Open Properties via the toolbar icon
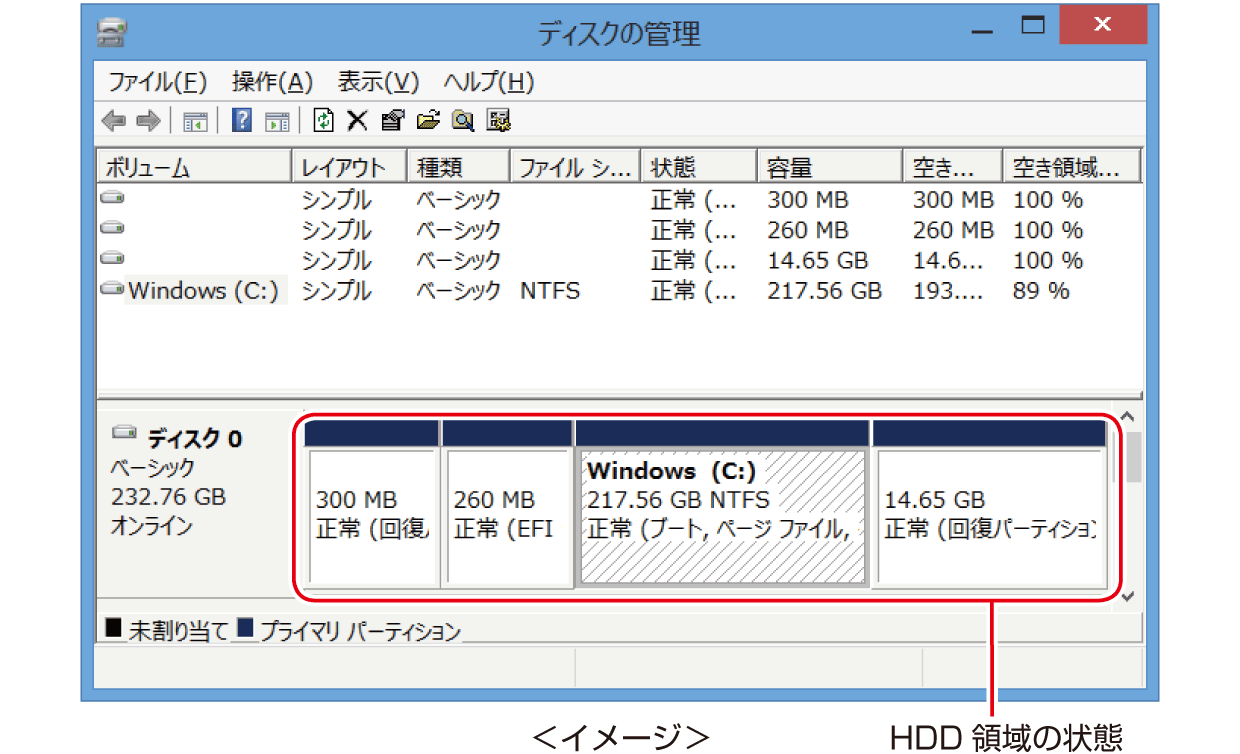Screen dimensions: 1240x754 point(393,121)
